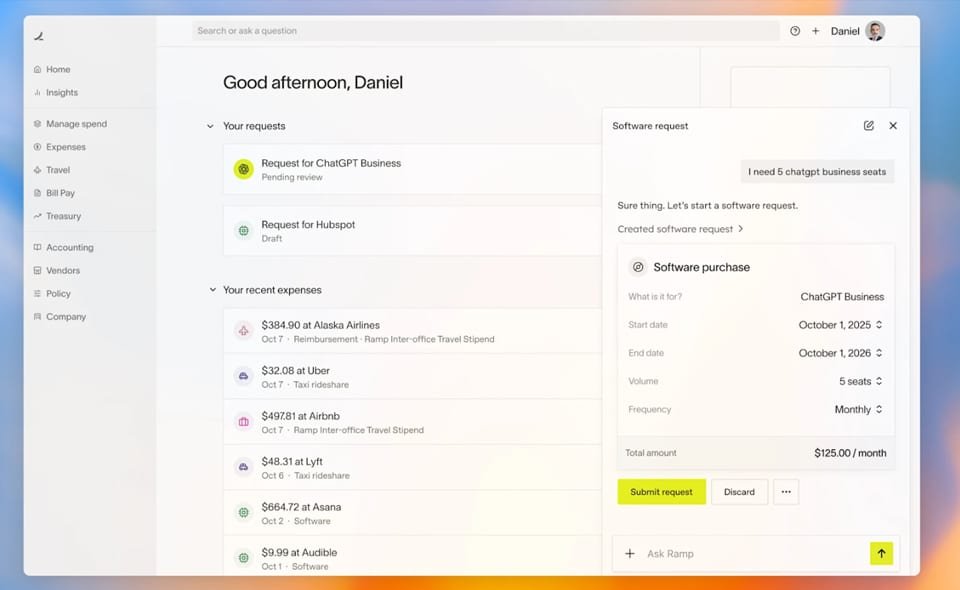Click the help question mark icon

(795, 31)
